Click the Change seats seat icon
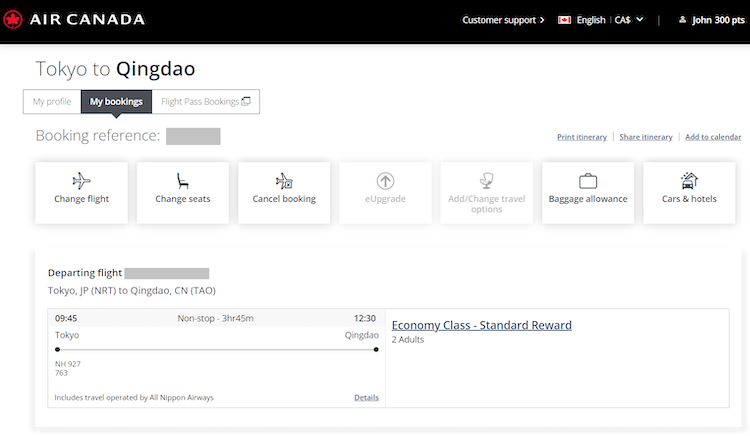750x436 pixels. (183, 181)
